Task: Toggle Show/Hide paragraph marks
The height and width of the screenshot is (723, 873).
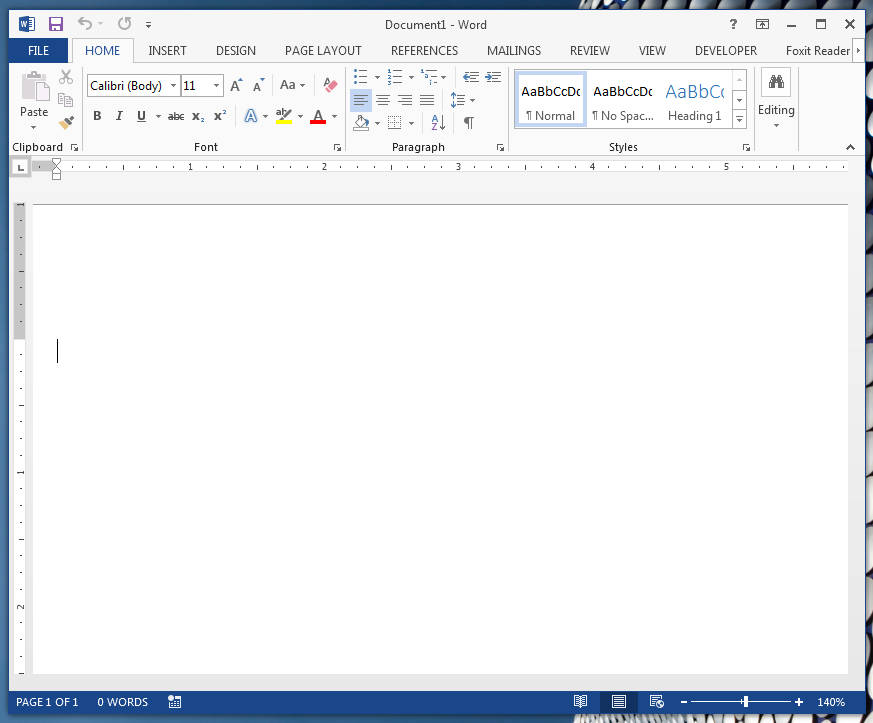Action: tap(469, 122)
